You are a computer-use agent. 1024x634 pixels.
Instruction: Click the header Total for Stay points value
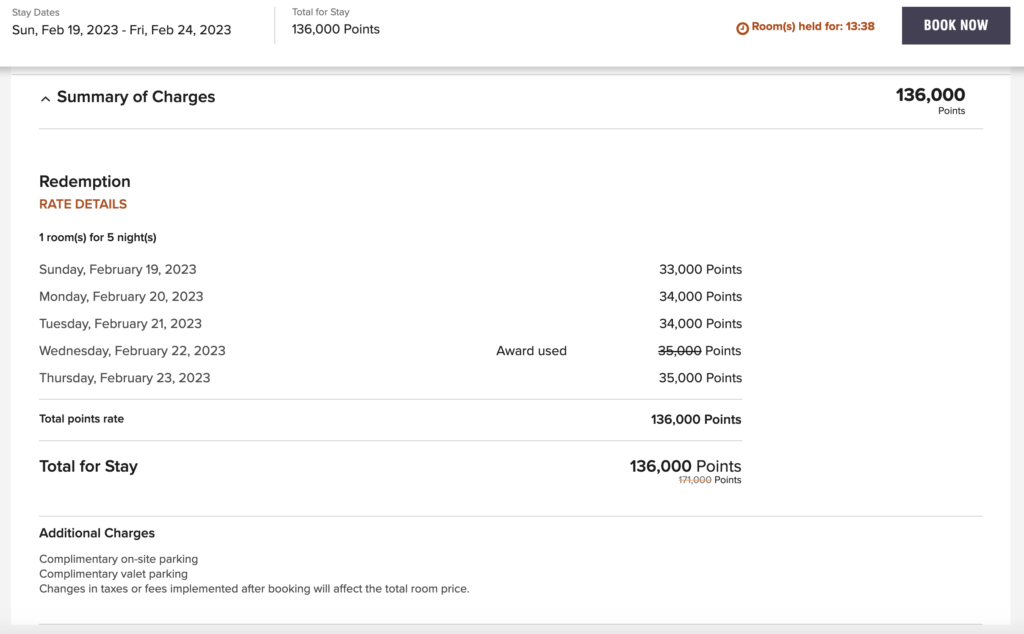click(335, 29)
